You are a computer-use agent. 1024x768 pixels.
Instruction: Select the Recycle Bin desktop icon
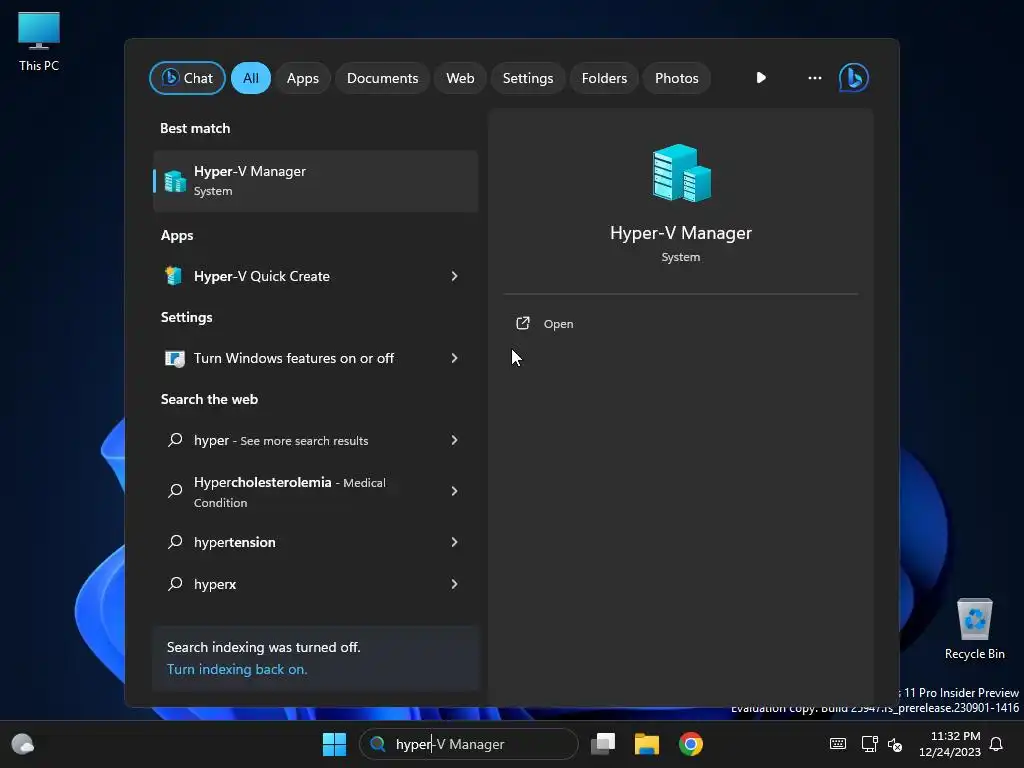(x=974, y=629)
